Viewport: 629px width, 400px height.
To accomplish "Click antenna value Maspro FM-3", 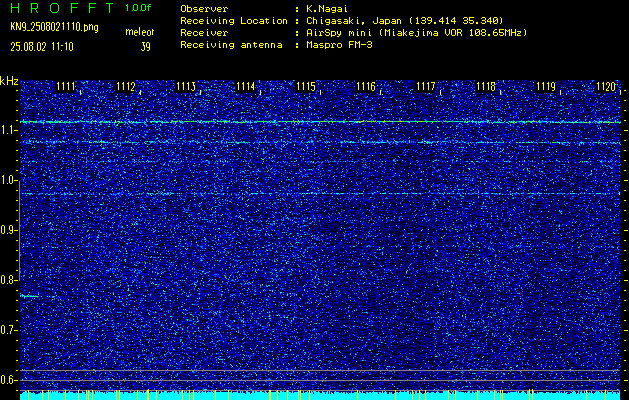I will point(339,45).
